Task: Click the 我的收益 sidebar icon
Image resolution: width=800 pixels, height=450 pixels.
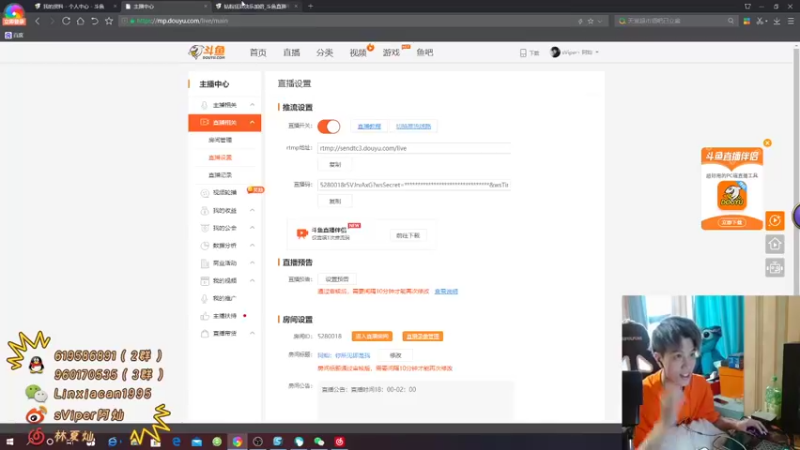Action: (x=205, y=211)
